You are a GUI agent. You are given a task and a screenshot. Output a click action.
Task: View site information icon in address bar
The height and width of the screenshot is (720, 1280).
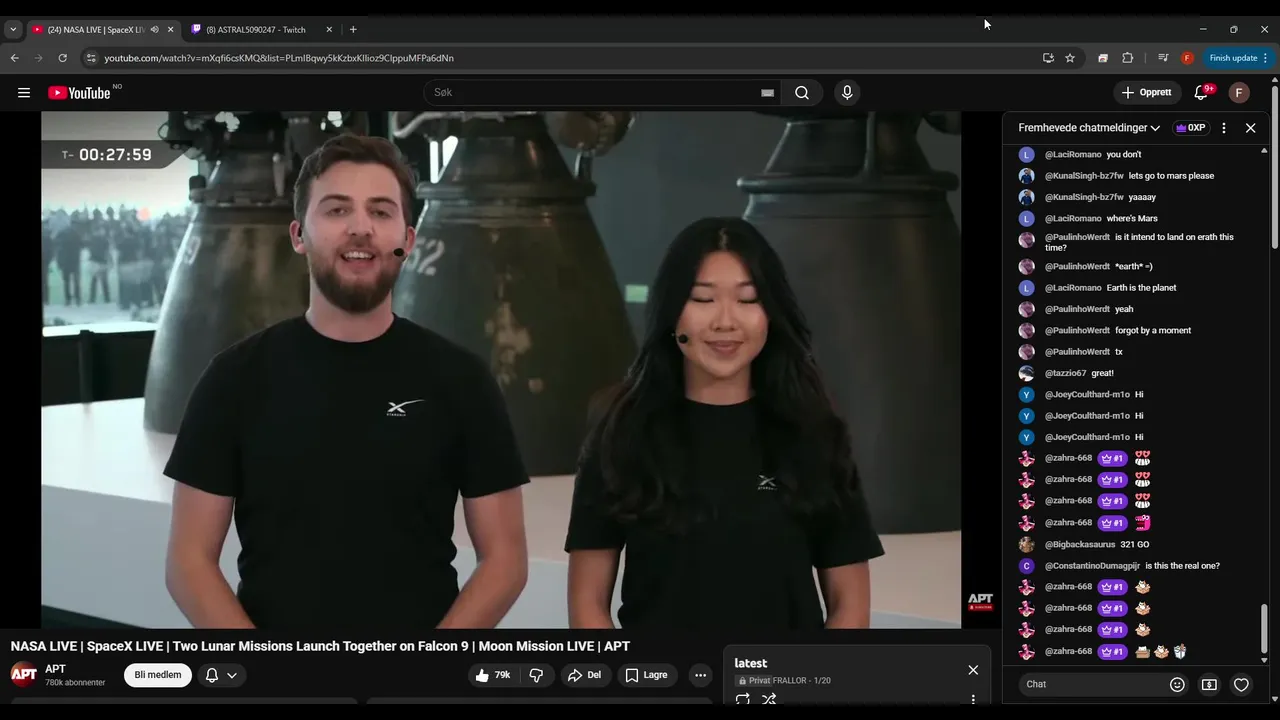point(91,58)
